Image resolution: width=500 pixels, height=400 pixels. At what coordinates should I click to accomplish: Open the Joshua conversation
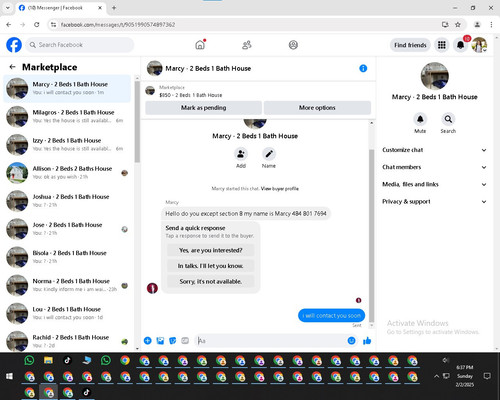pyautogui.click(x=67, y=201)
